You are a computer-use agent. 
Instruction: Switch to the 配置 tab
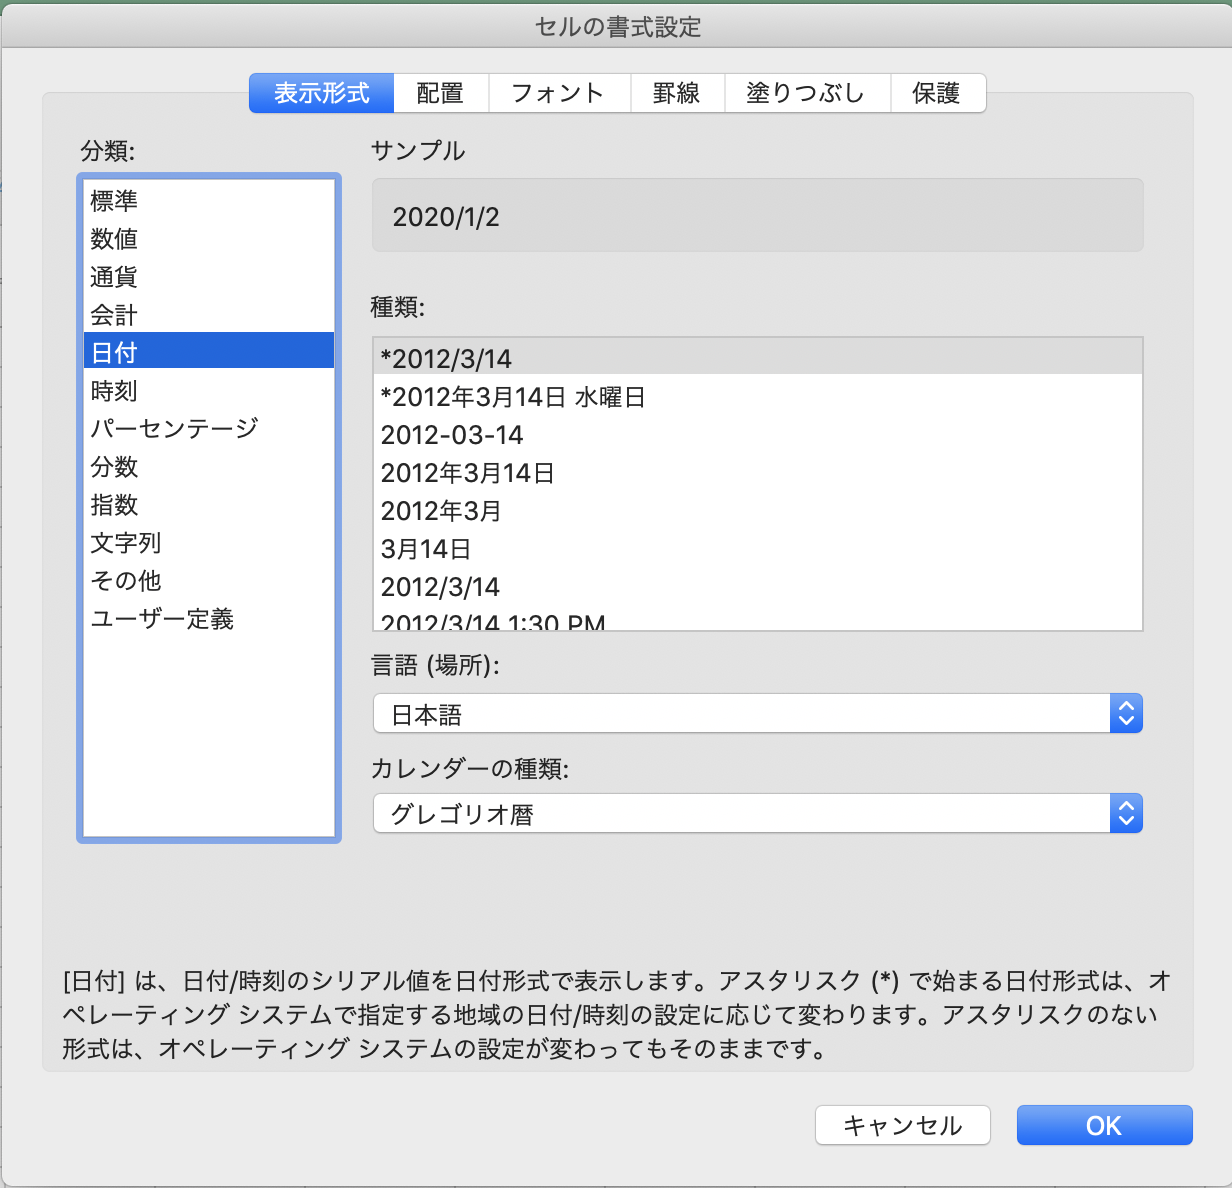pos(440,93)
